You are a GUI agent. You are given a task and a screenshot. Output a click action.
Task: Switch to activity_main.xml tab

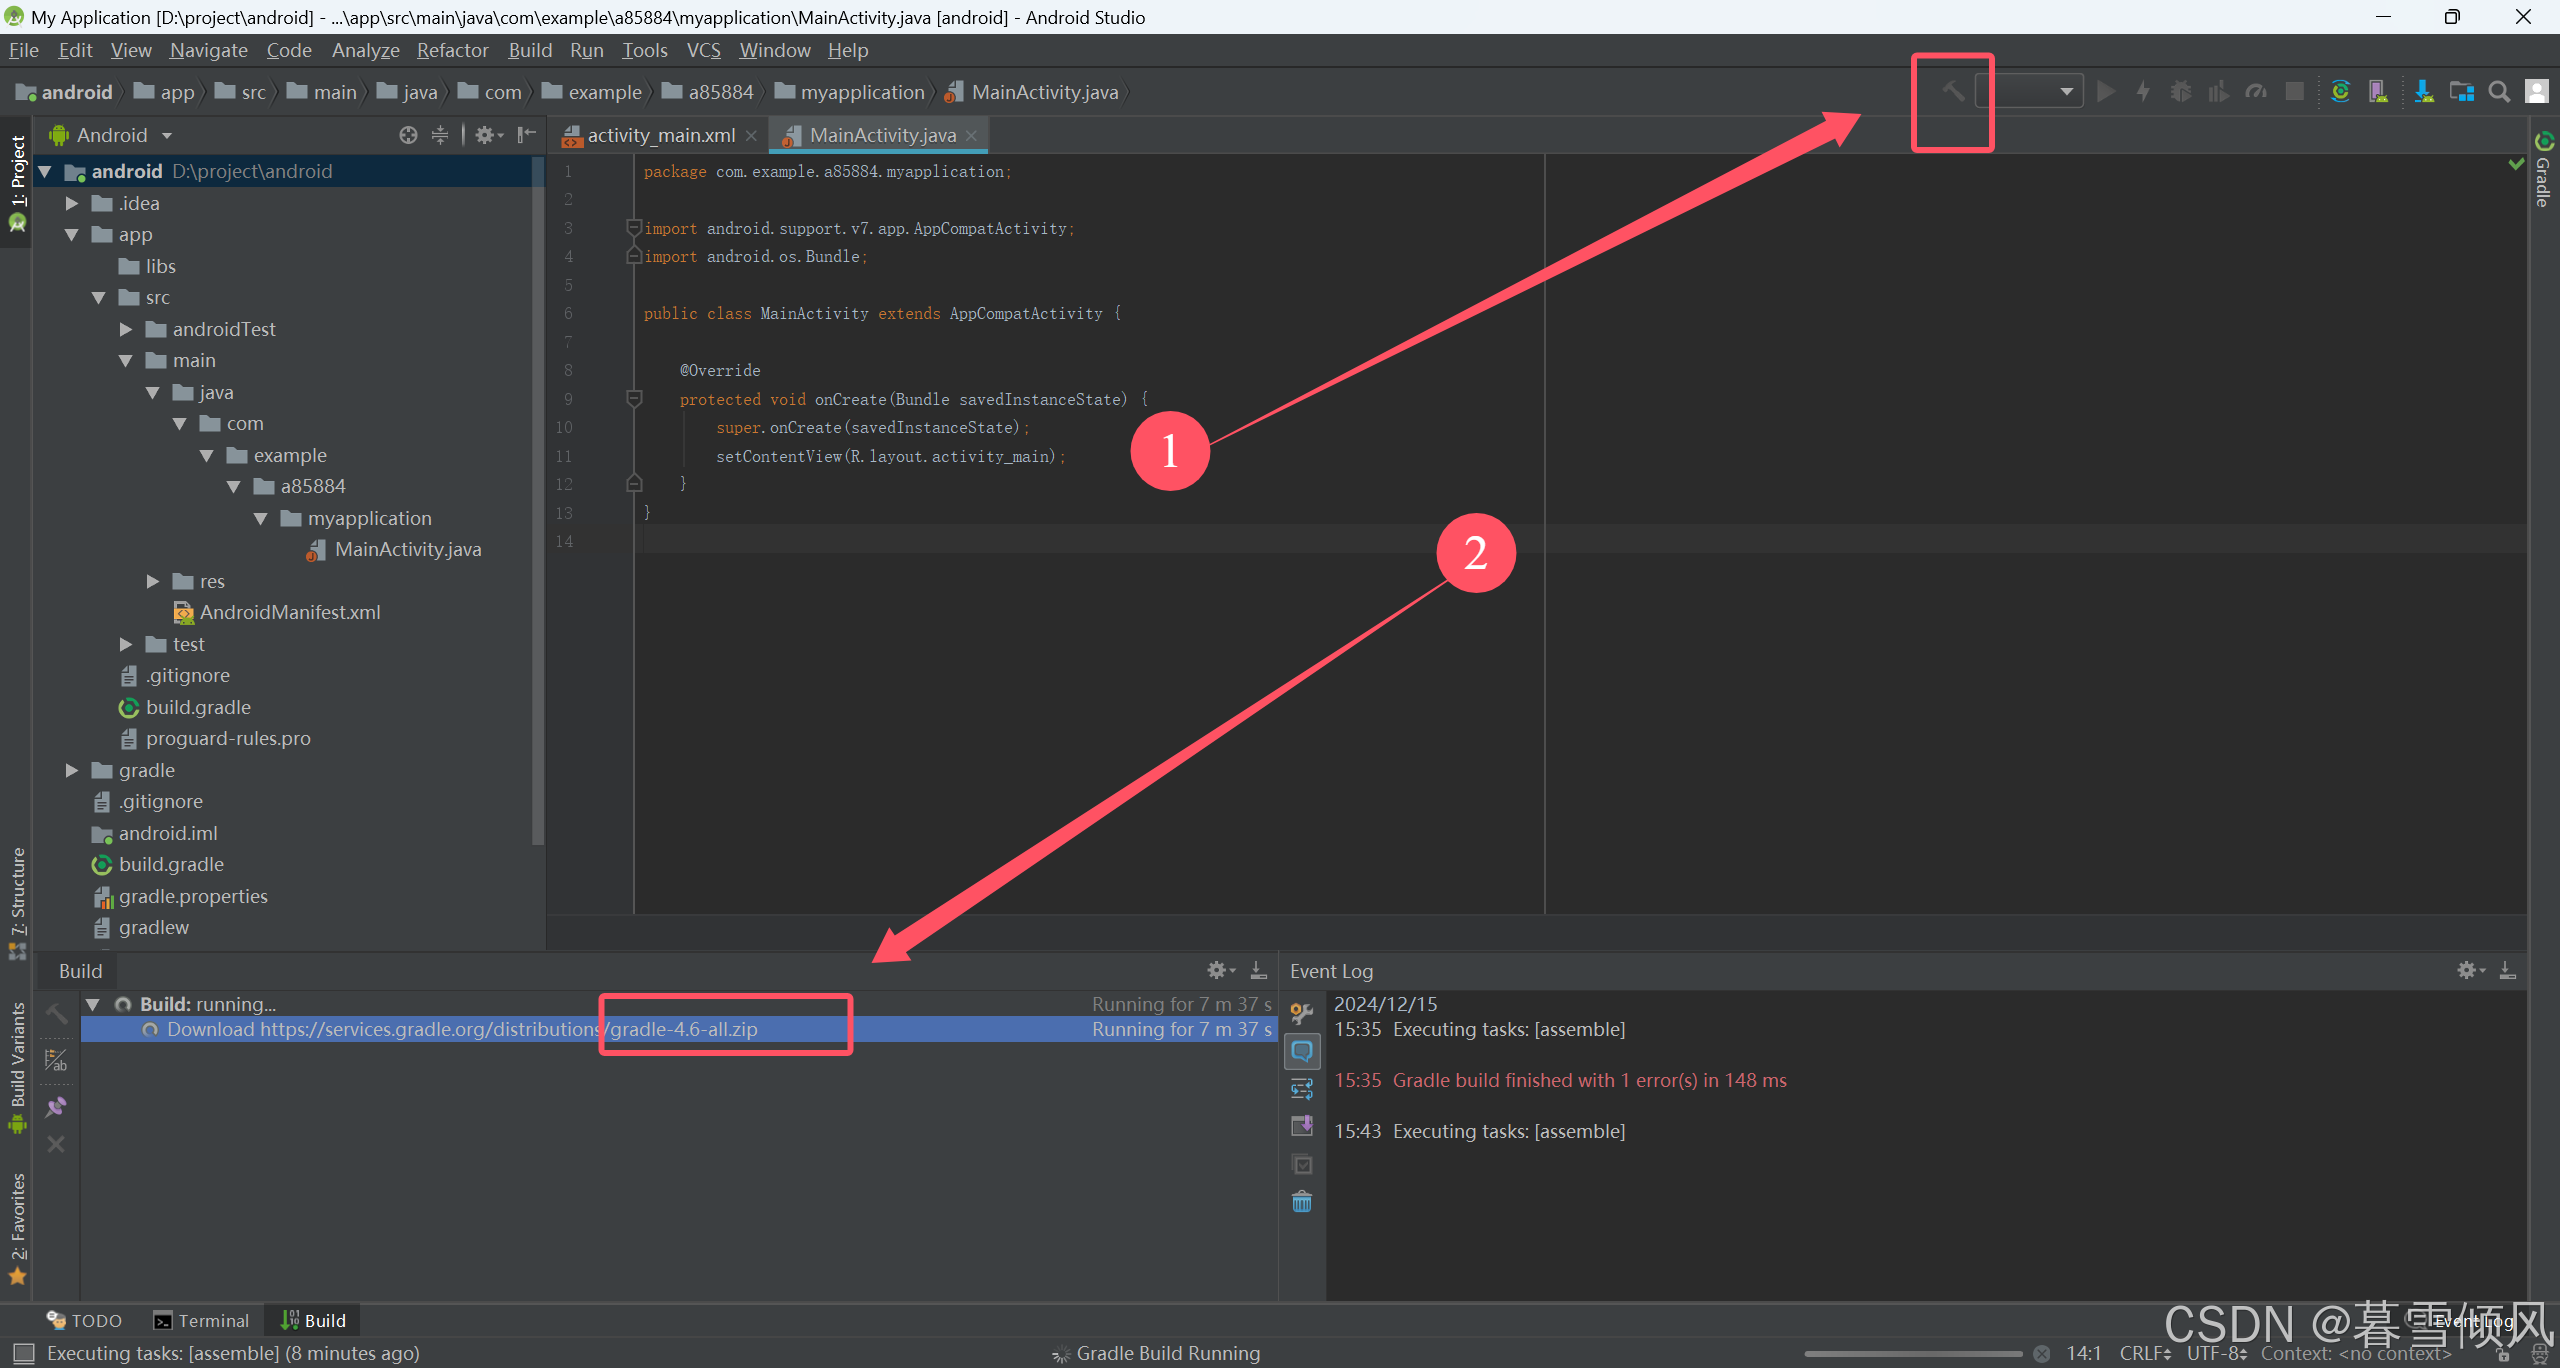(x=660, y=135)
